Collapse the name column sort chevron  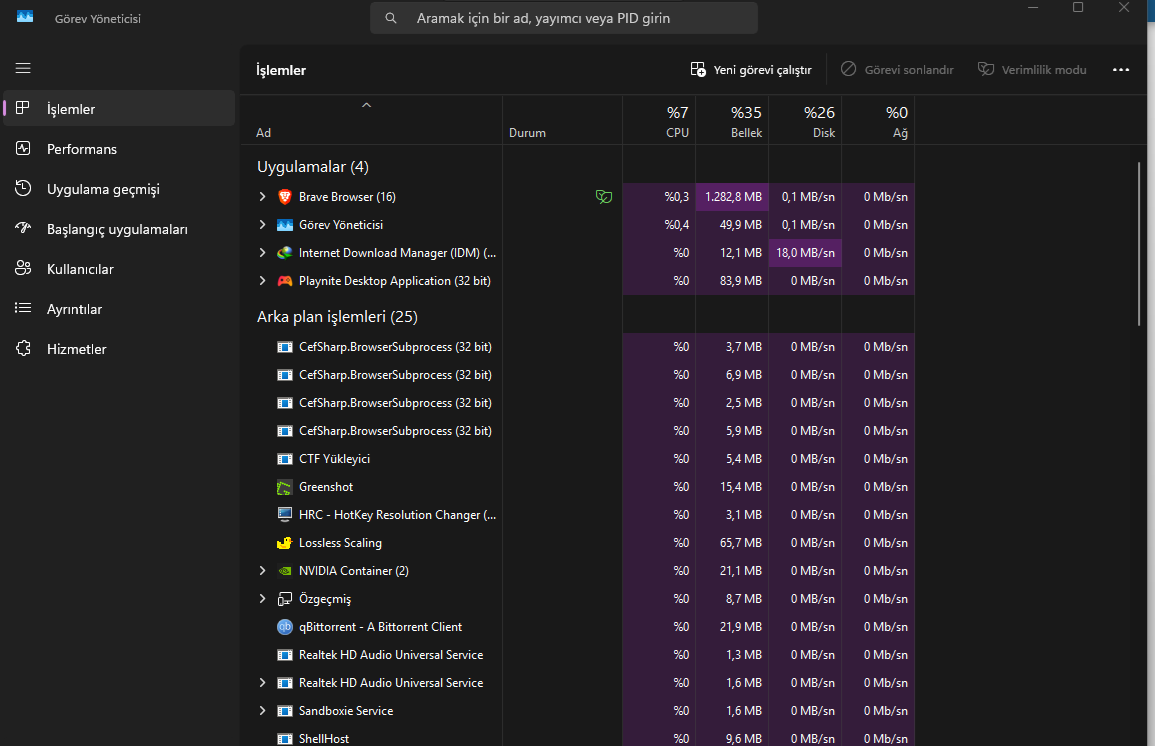click(366, 105)
